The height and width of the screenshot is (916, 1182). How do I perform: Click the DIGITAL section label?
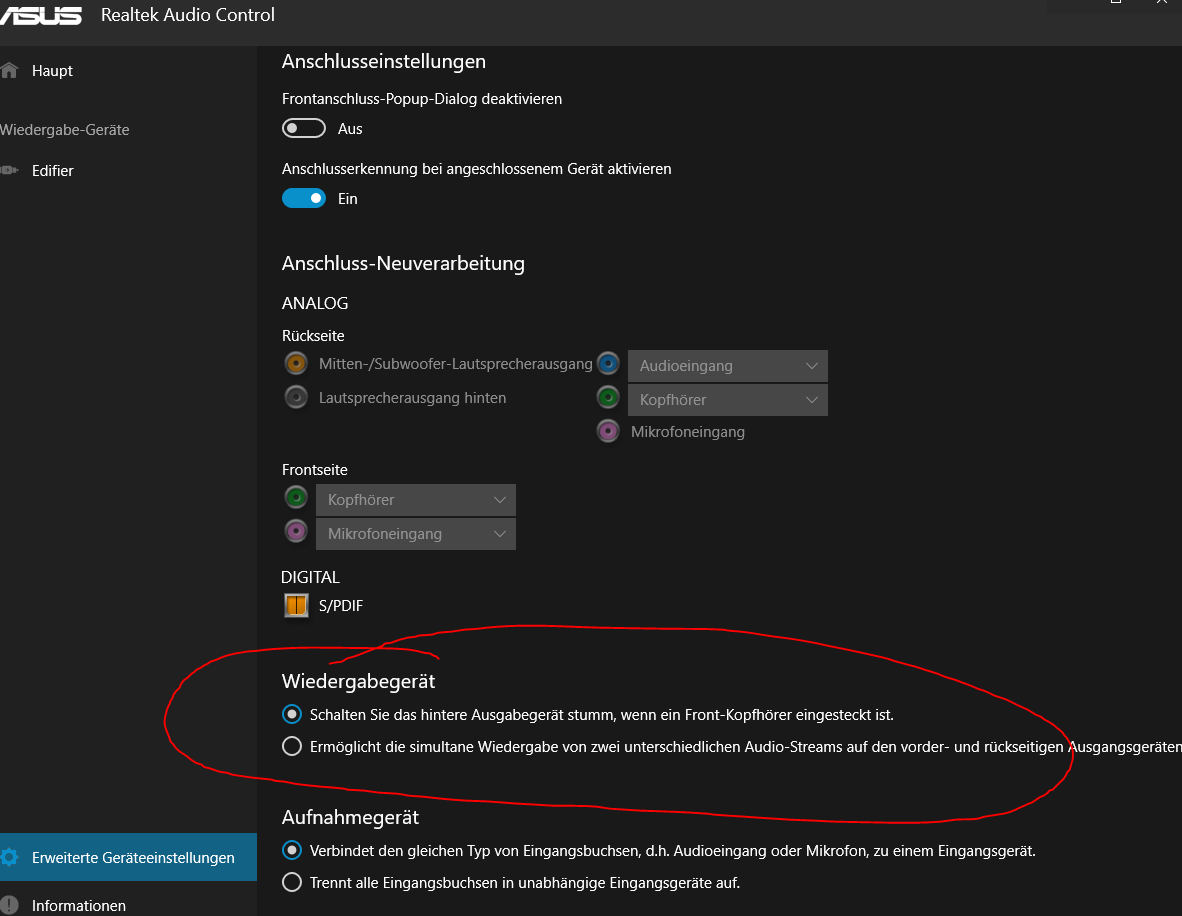[x=311, y=577]
